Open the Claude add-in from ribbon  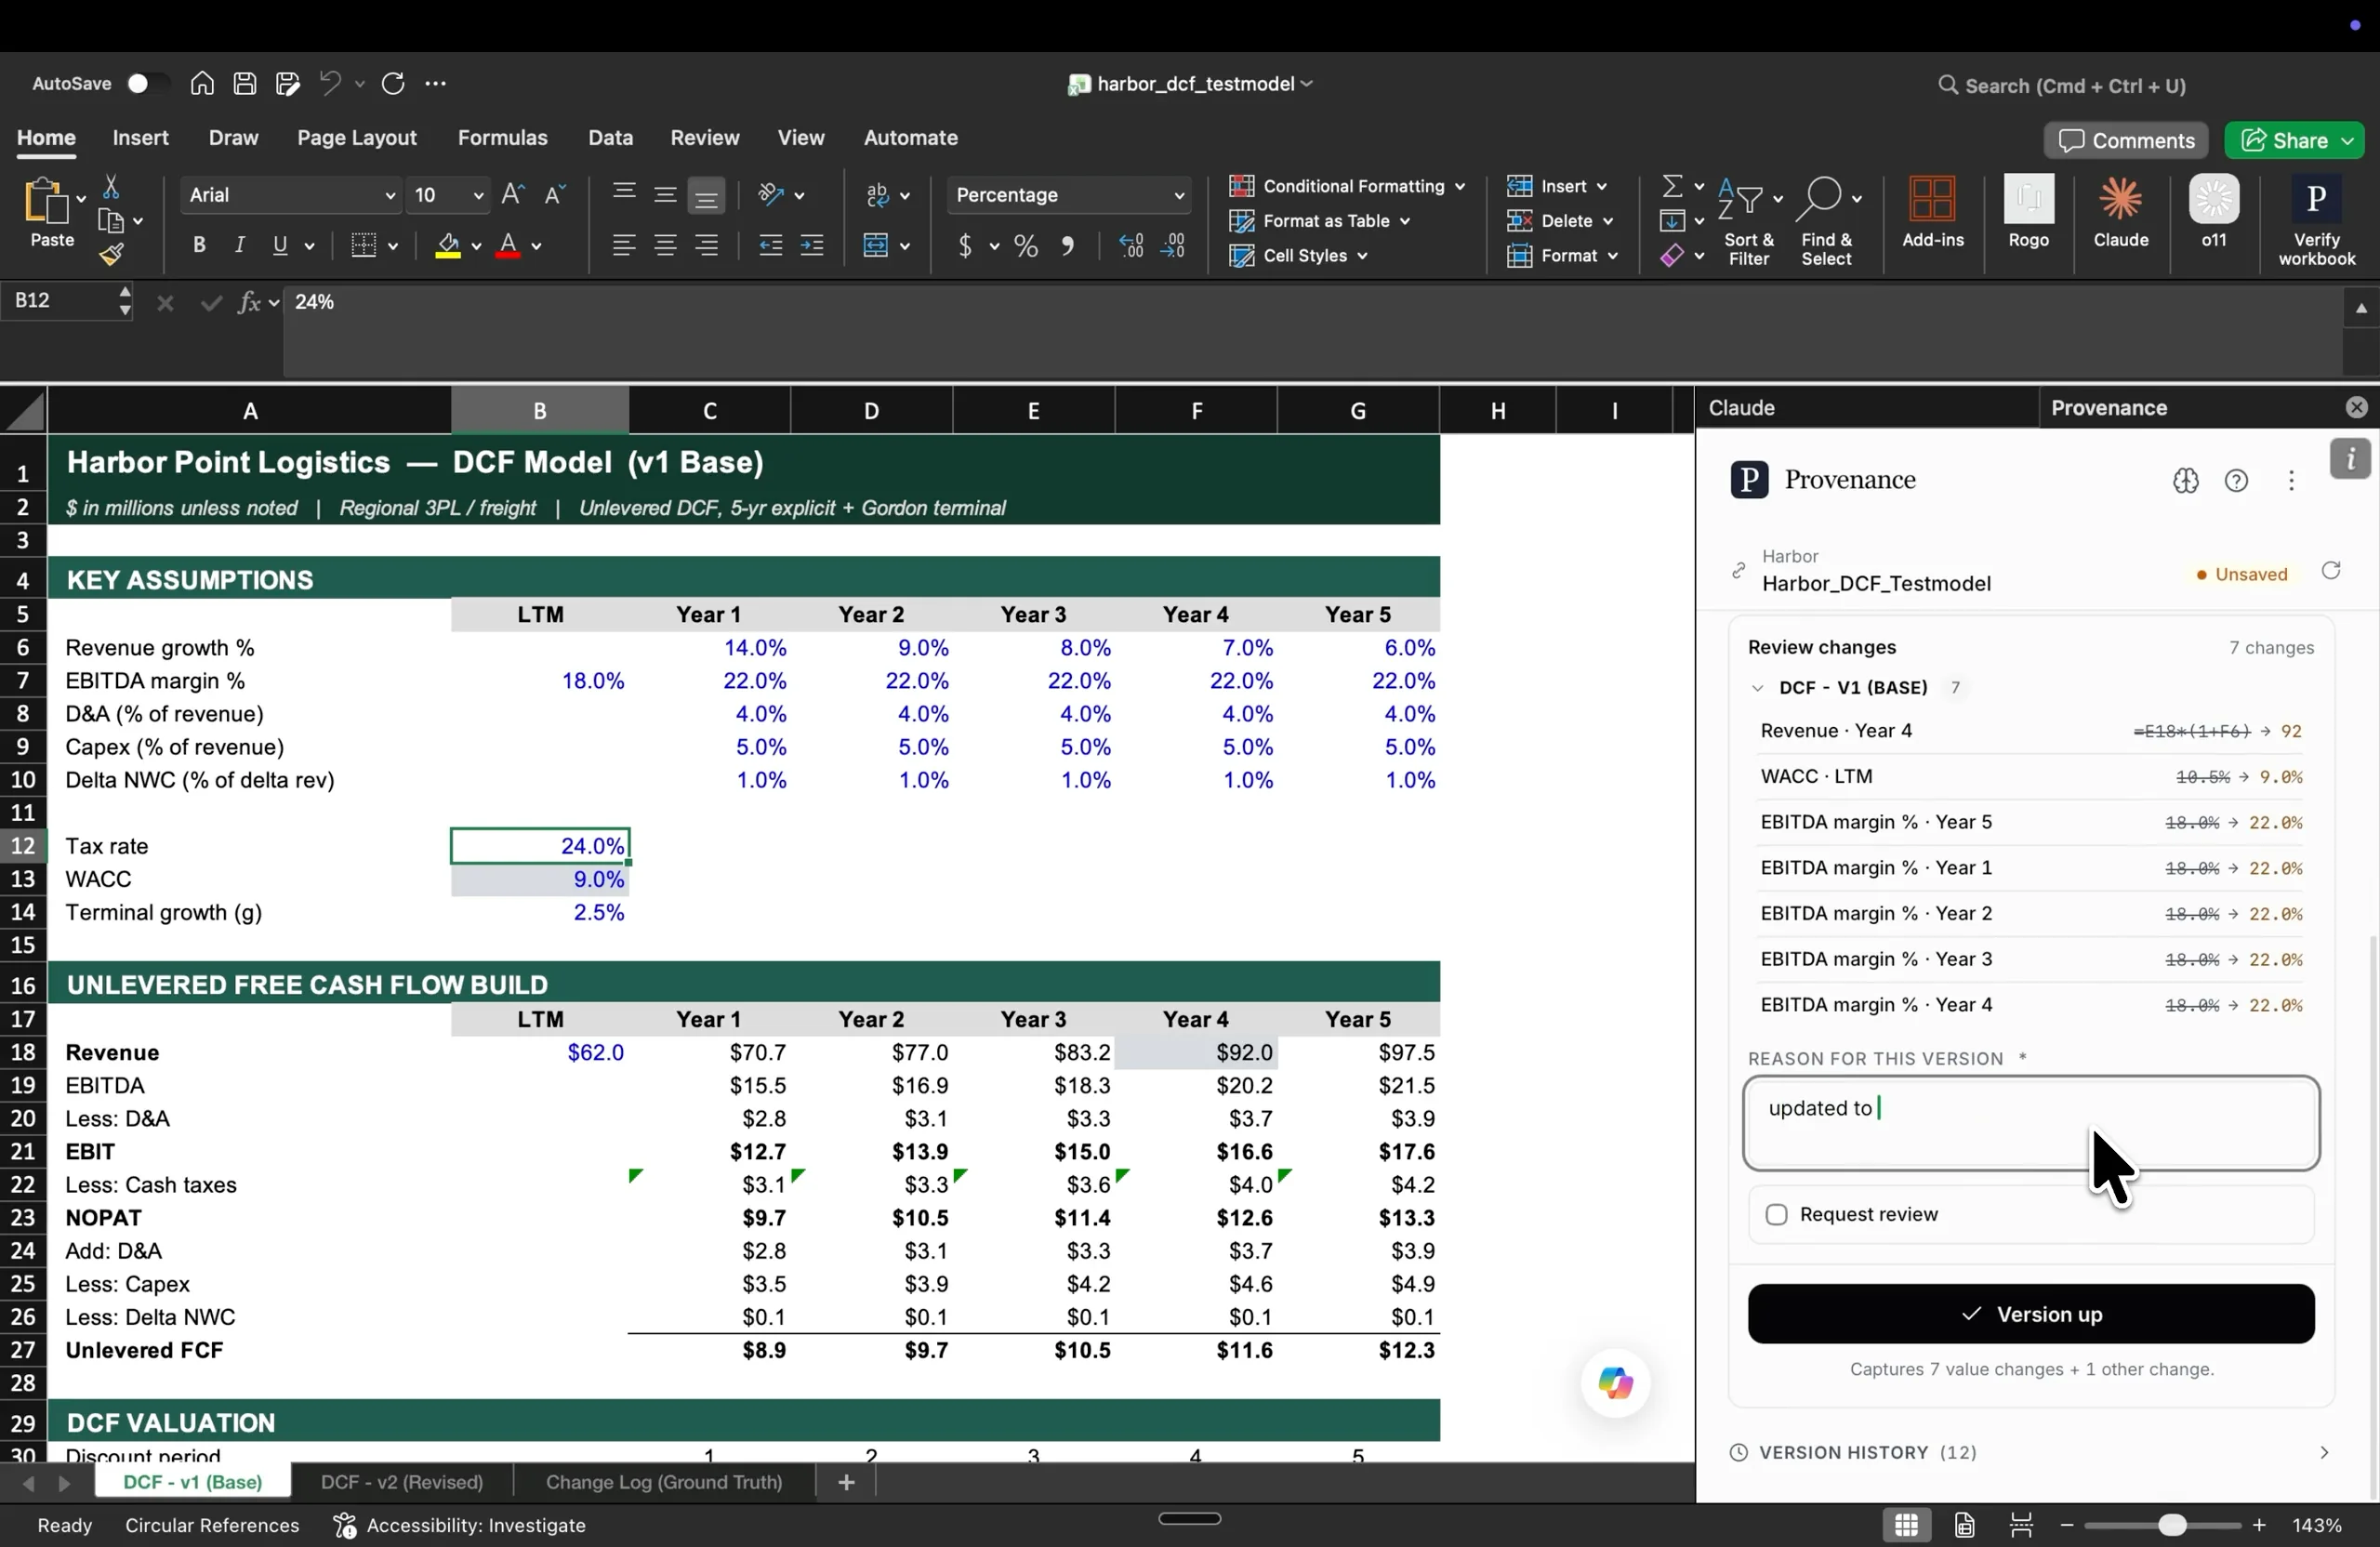[x=2120, y=212]
